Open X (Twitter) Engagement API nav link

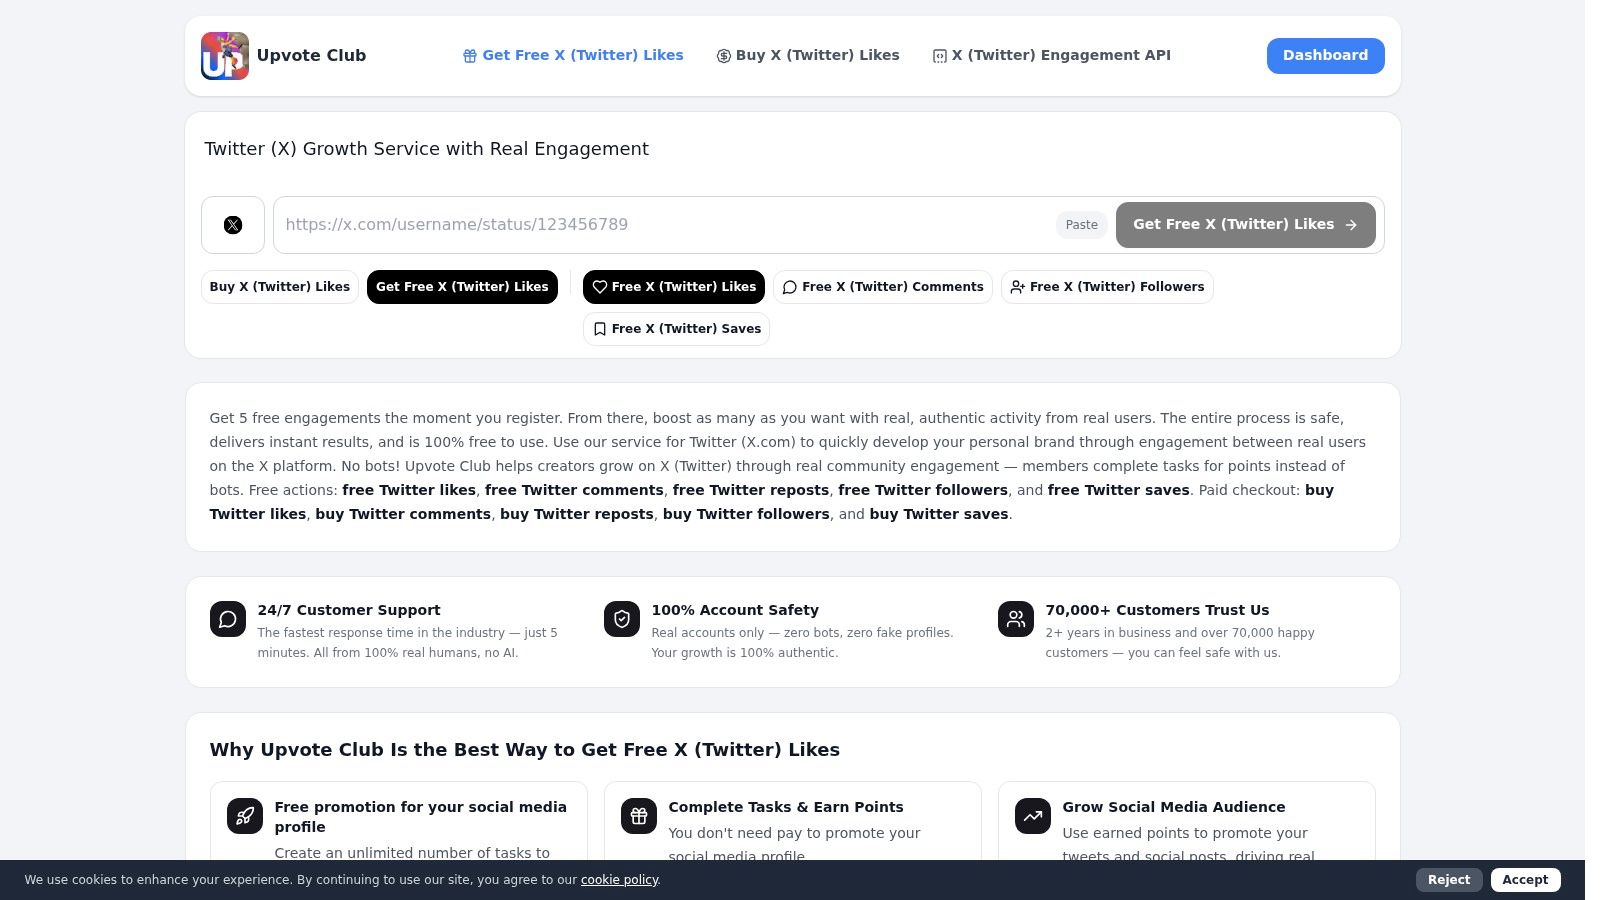pyautogui.click(x=1051, y=56)
